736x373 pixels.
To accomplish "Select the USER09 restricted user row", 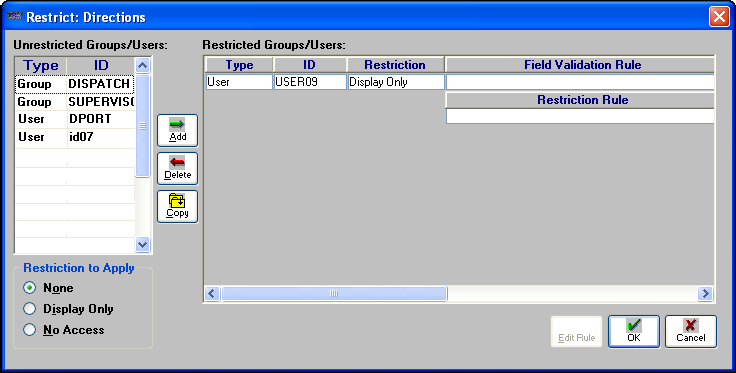I will [325, 82].
